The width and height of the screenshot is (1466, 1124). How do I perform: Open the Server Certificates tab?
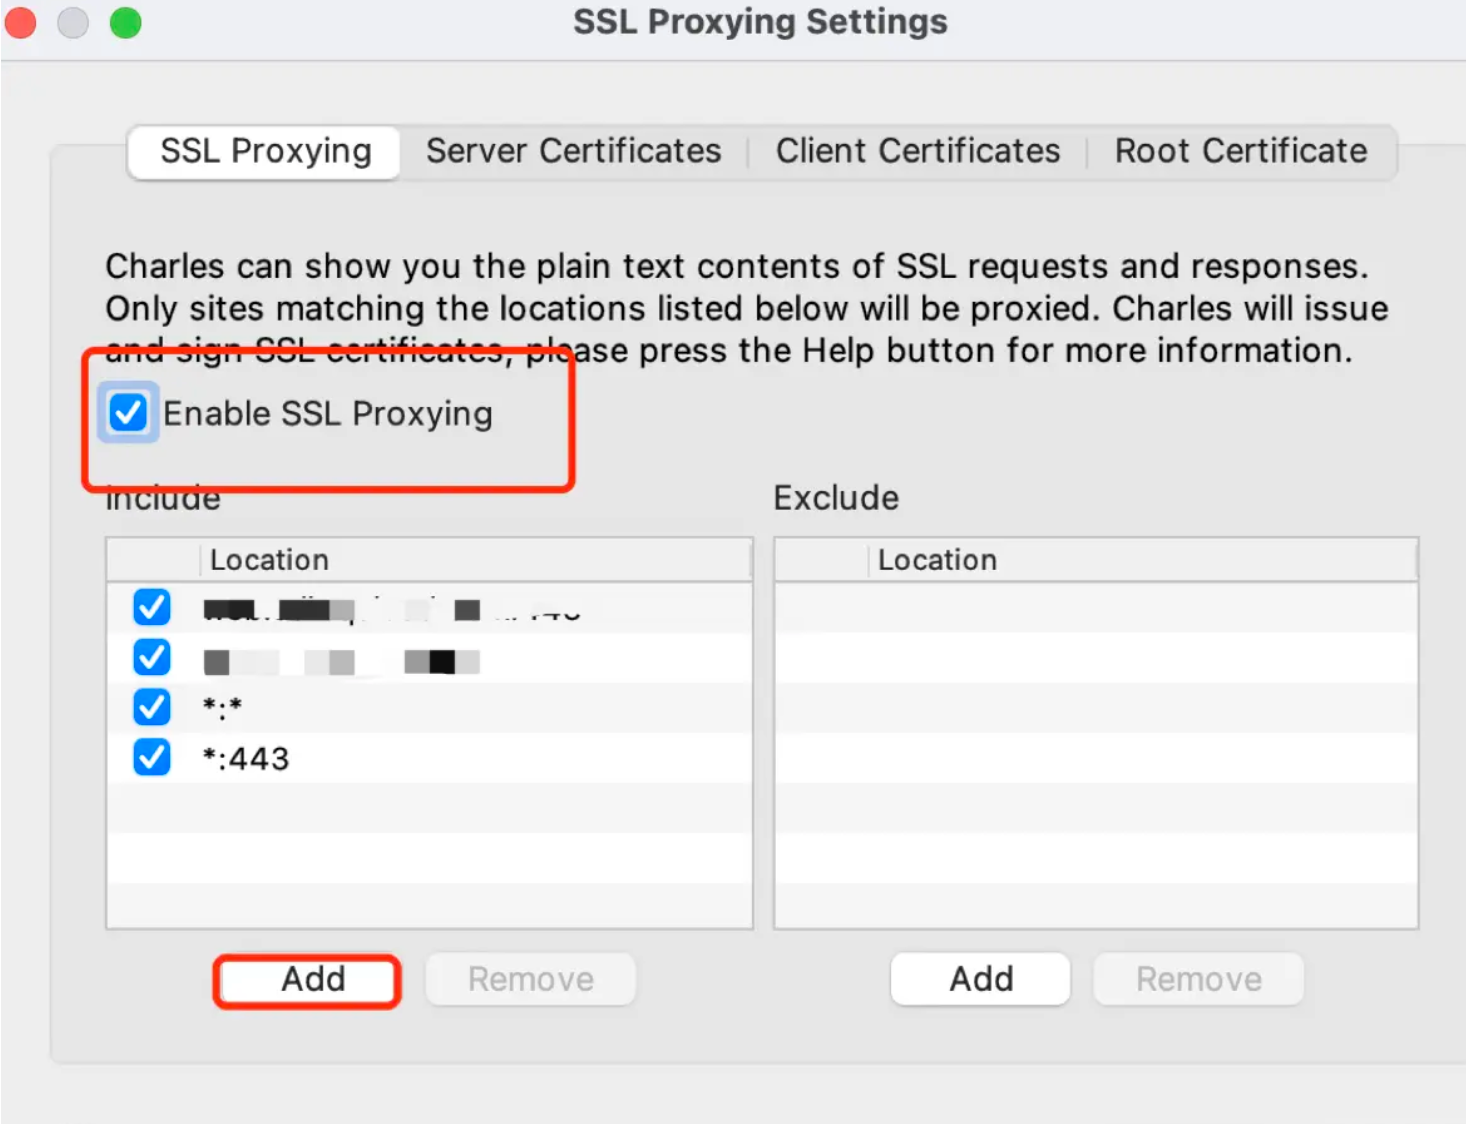point(573,152)
